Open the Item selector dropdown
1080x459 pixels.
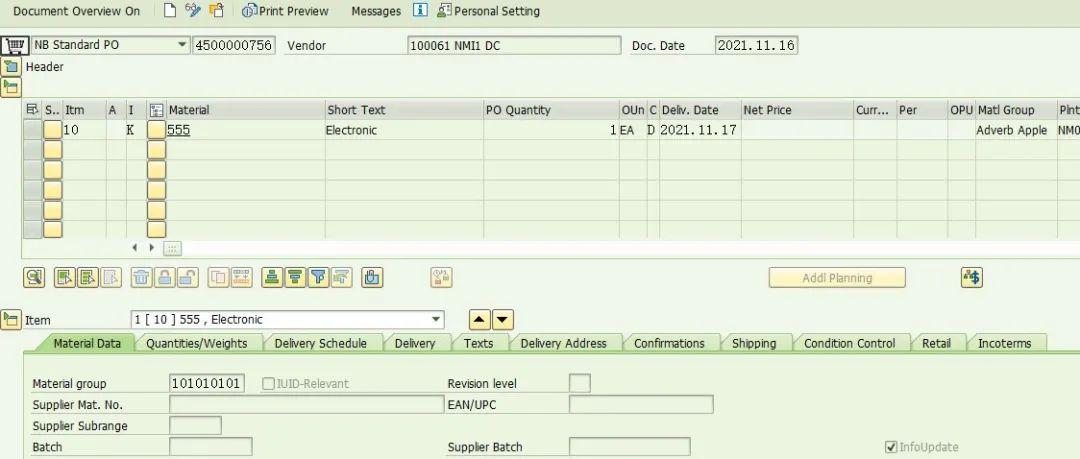pyautogui.click(x=435, y=320)
